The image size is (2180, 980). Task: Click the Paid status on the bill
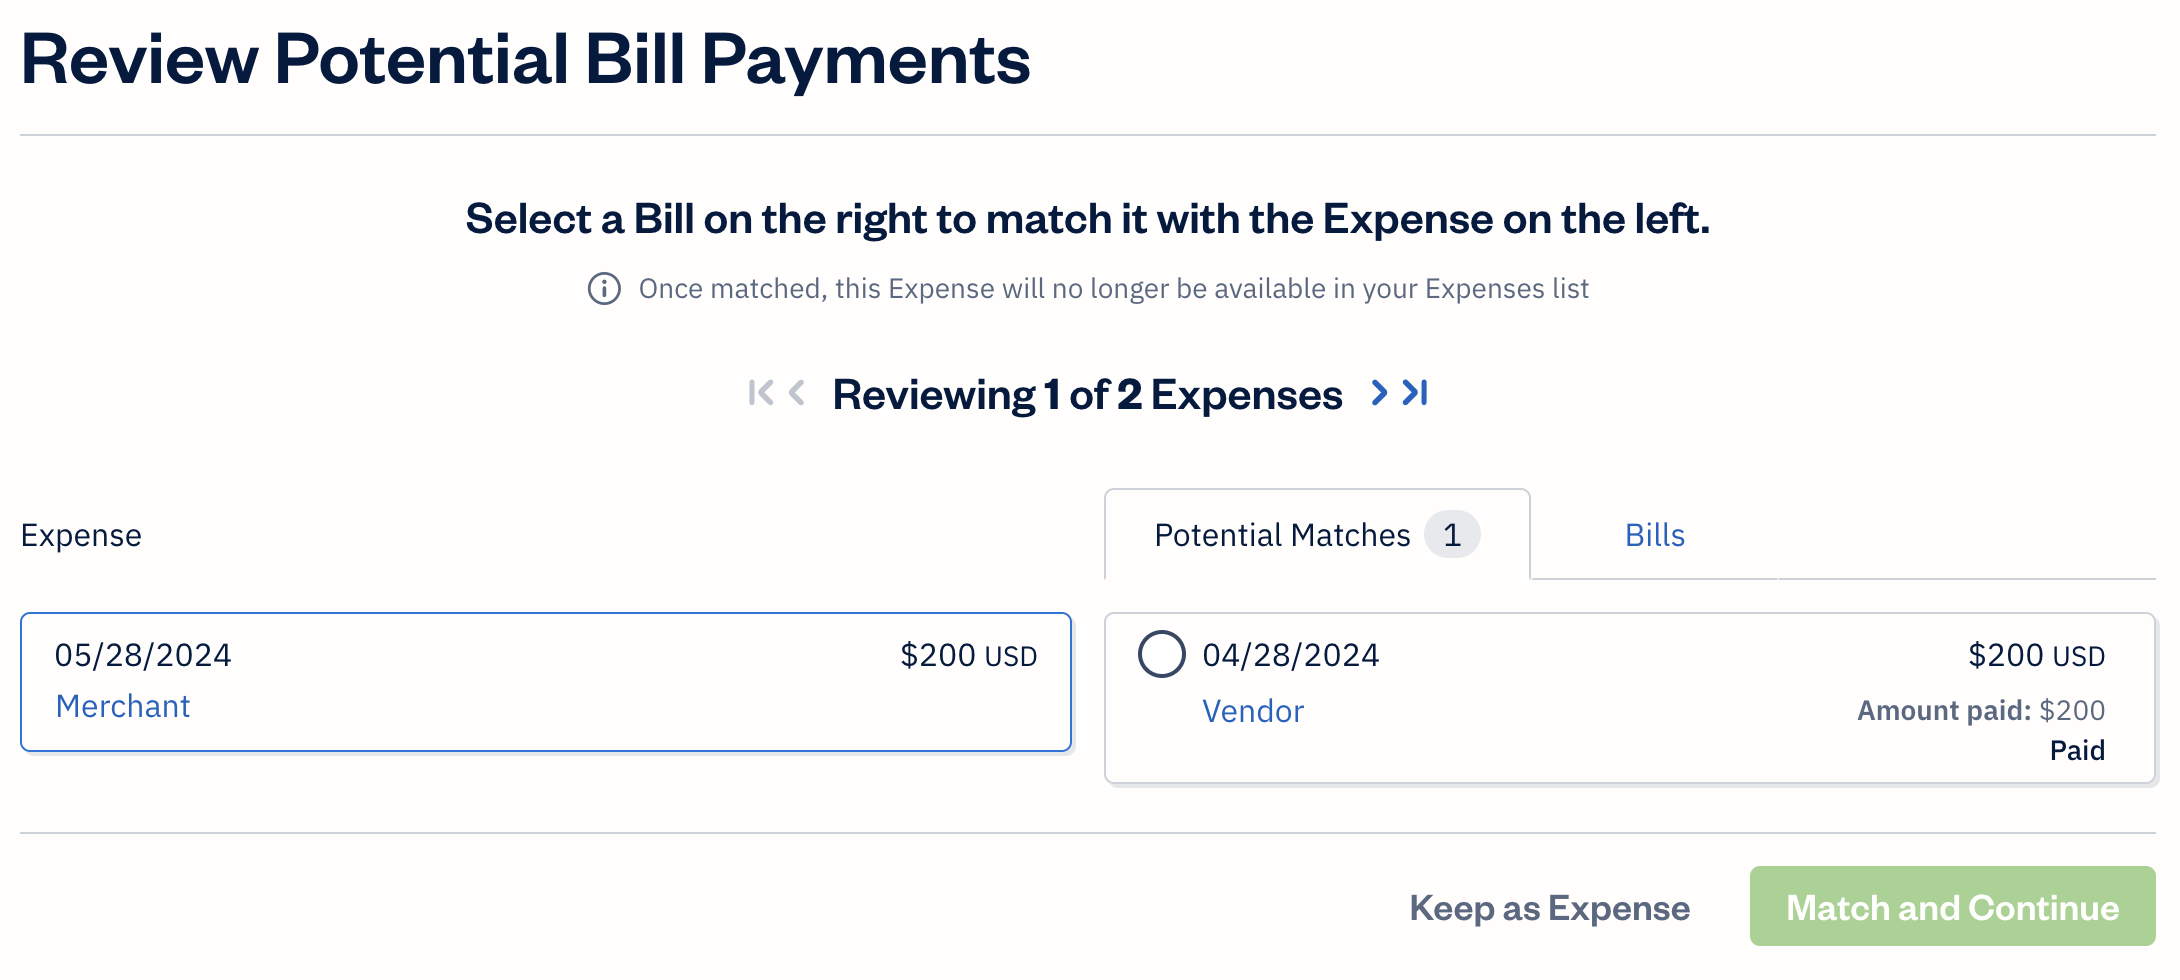[x=2077, y=750]
